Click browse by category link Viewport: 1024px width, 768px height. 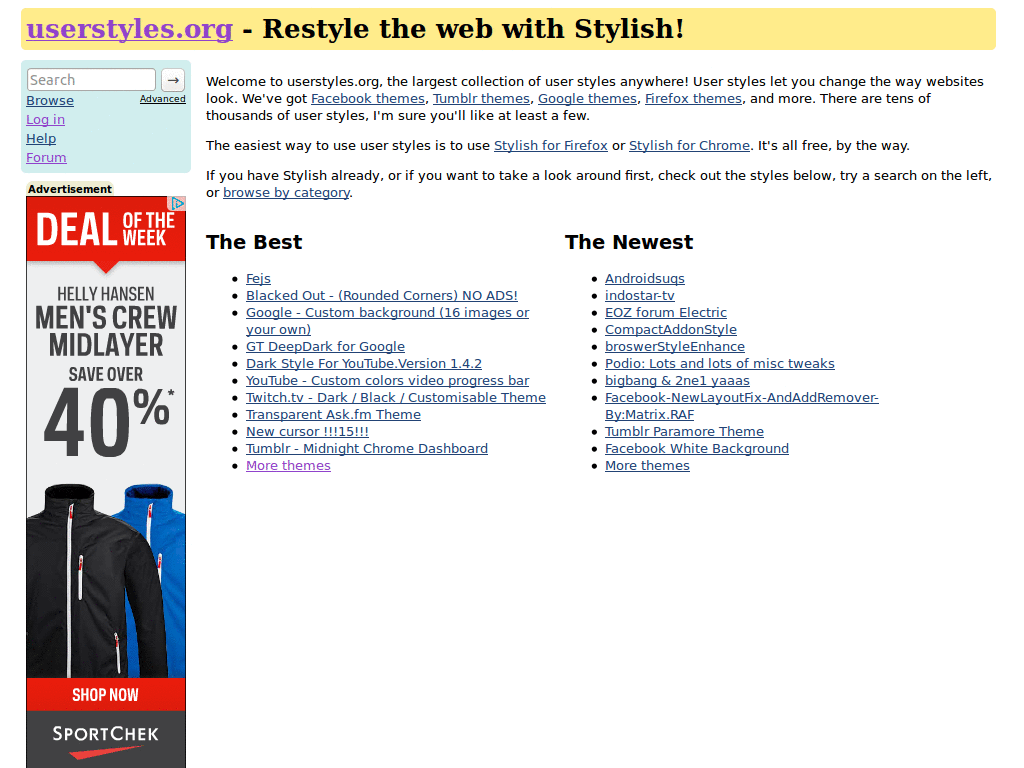coord(286,193)
